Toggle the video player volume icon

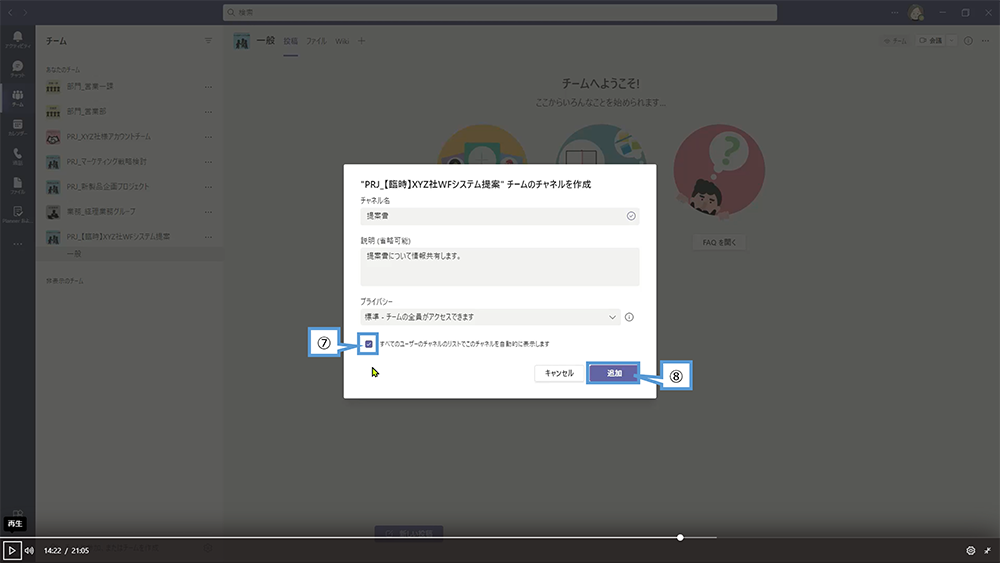(29, 550)
